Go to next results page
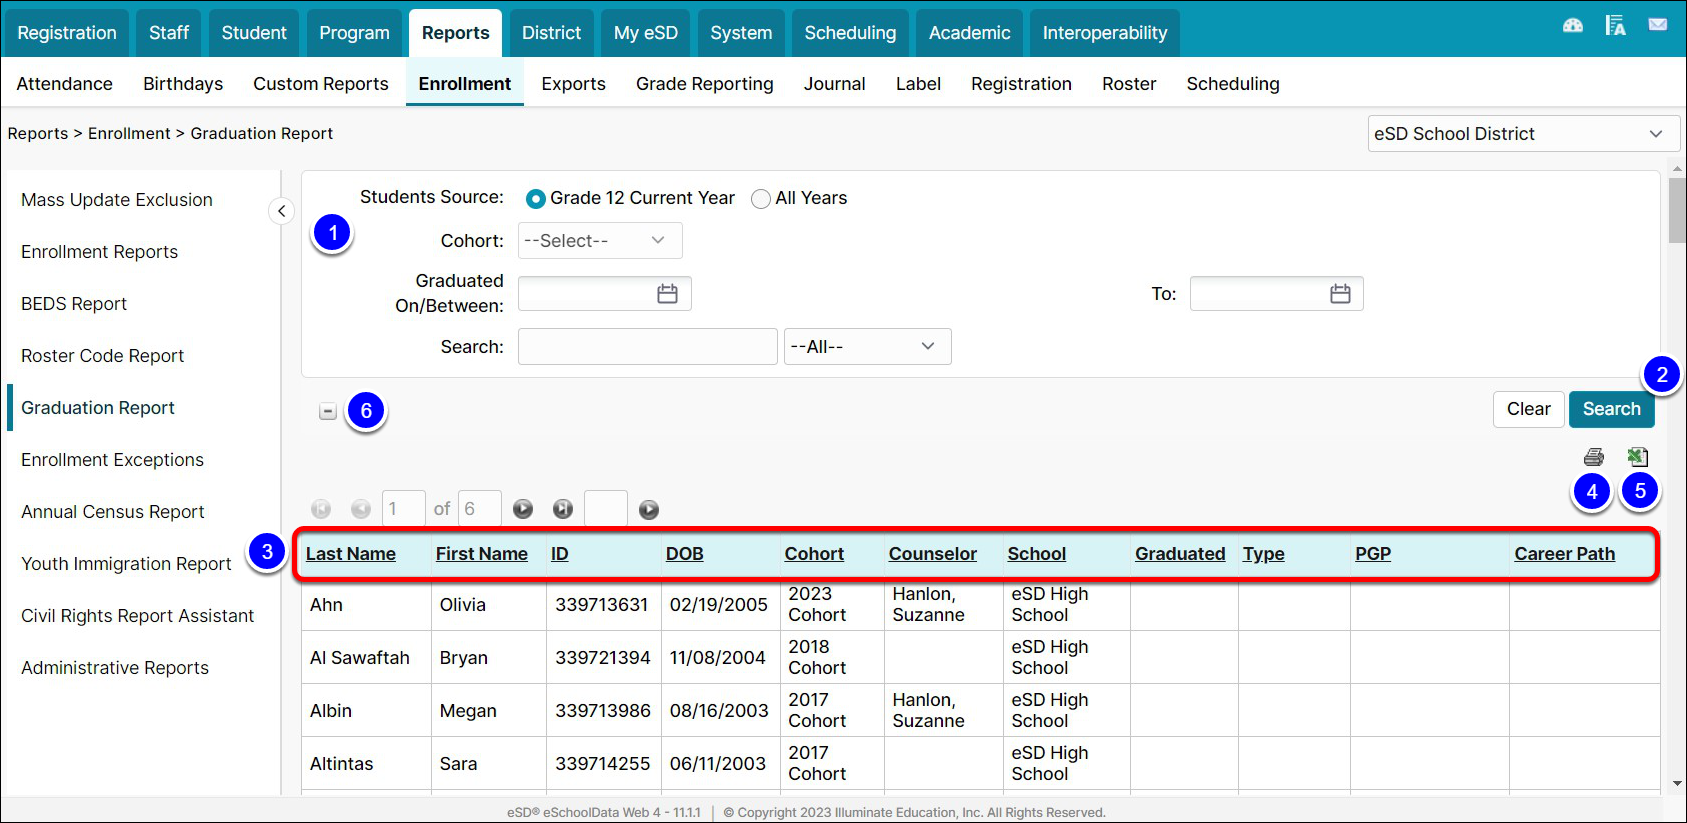 pos(523,509)
